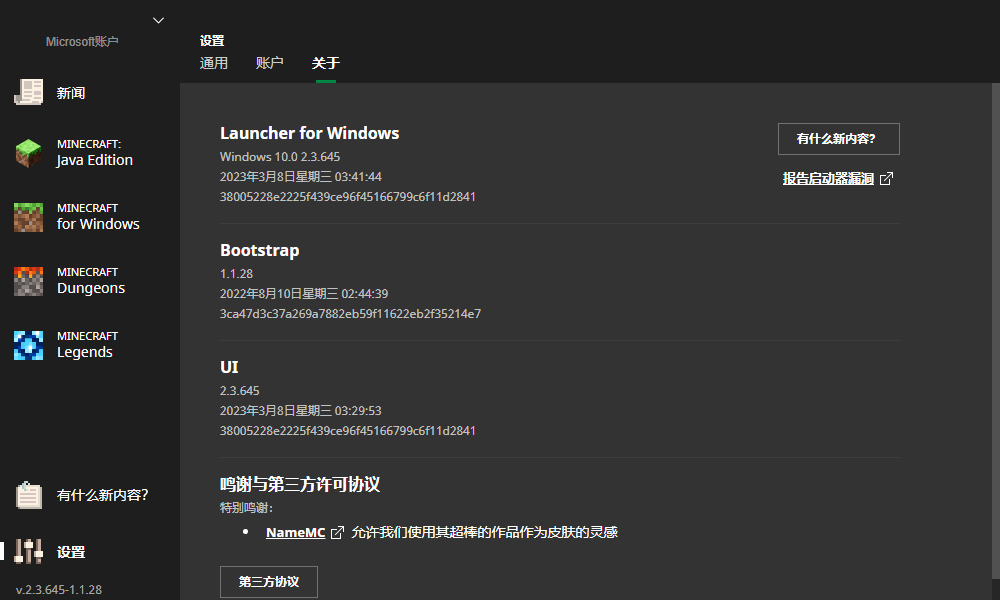Viewport: 1000px width, 600px height.
Task: Open the 报告启动器漏洞 link
Action: pos(828,179)
